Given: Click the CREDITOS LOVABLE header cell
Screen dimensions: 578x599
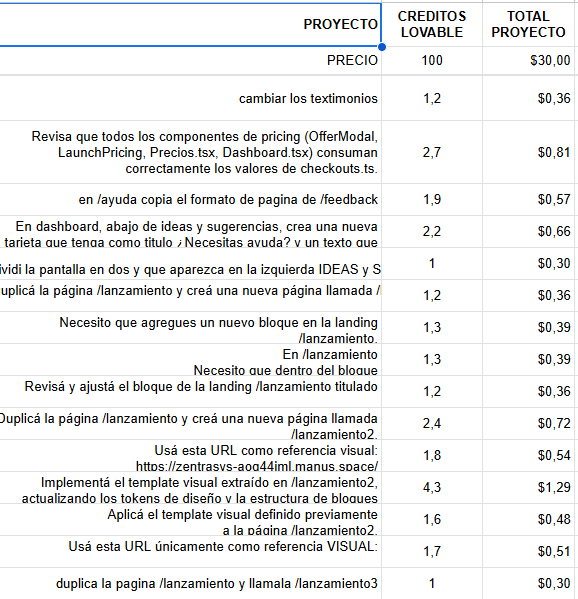Looking at the screenshot, I should (x=432, y=24).
